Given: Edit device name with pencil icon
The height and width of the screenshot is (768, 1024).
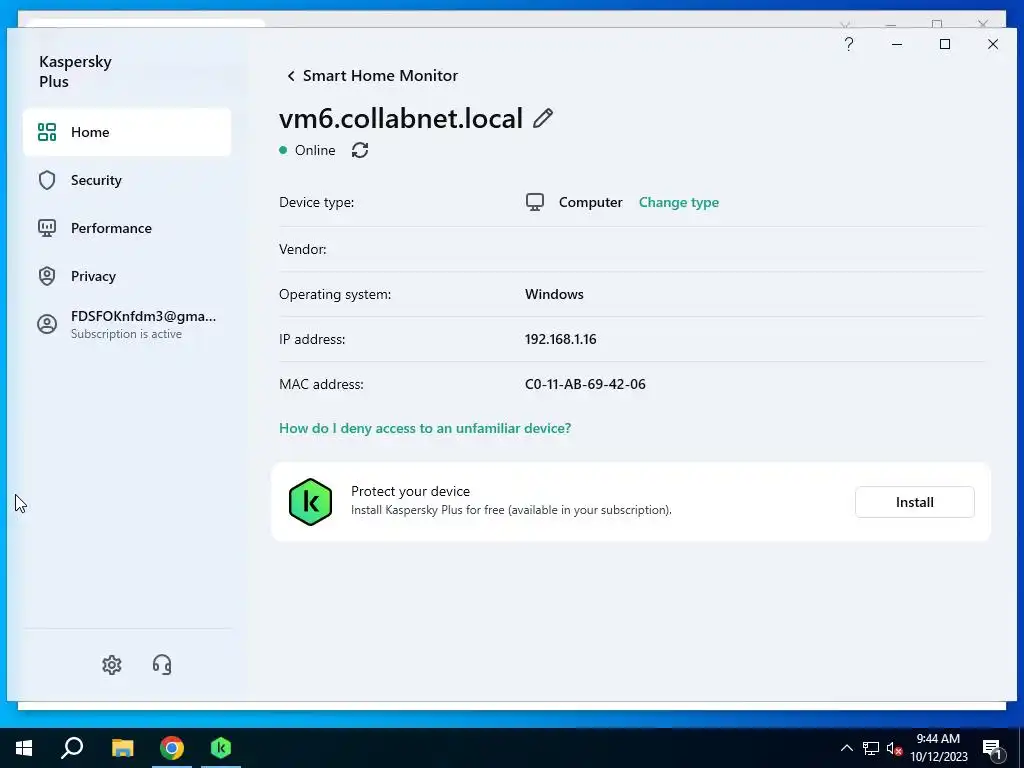Looking at the screenshot, I should 543,118.
